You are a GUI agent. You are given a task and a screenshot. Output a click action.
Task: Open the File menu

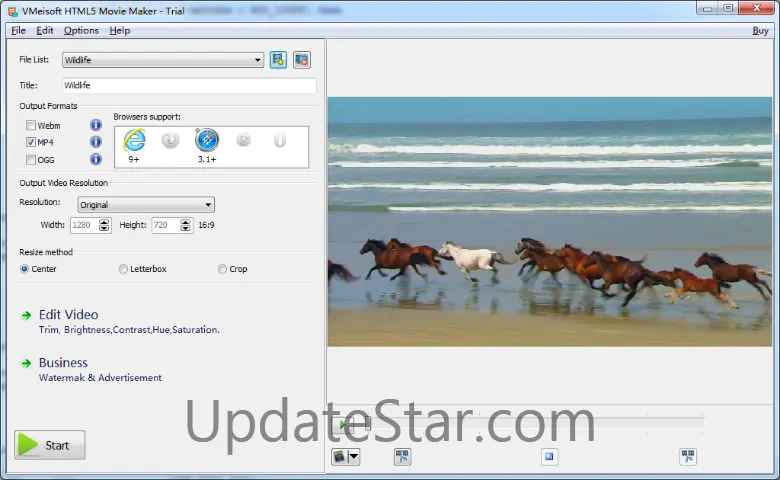pos(18,30)
